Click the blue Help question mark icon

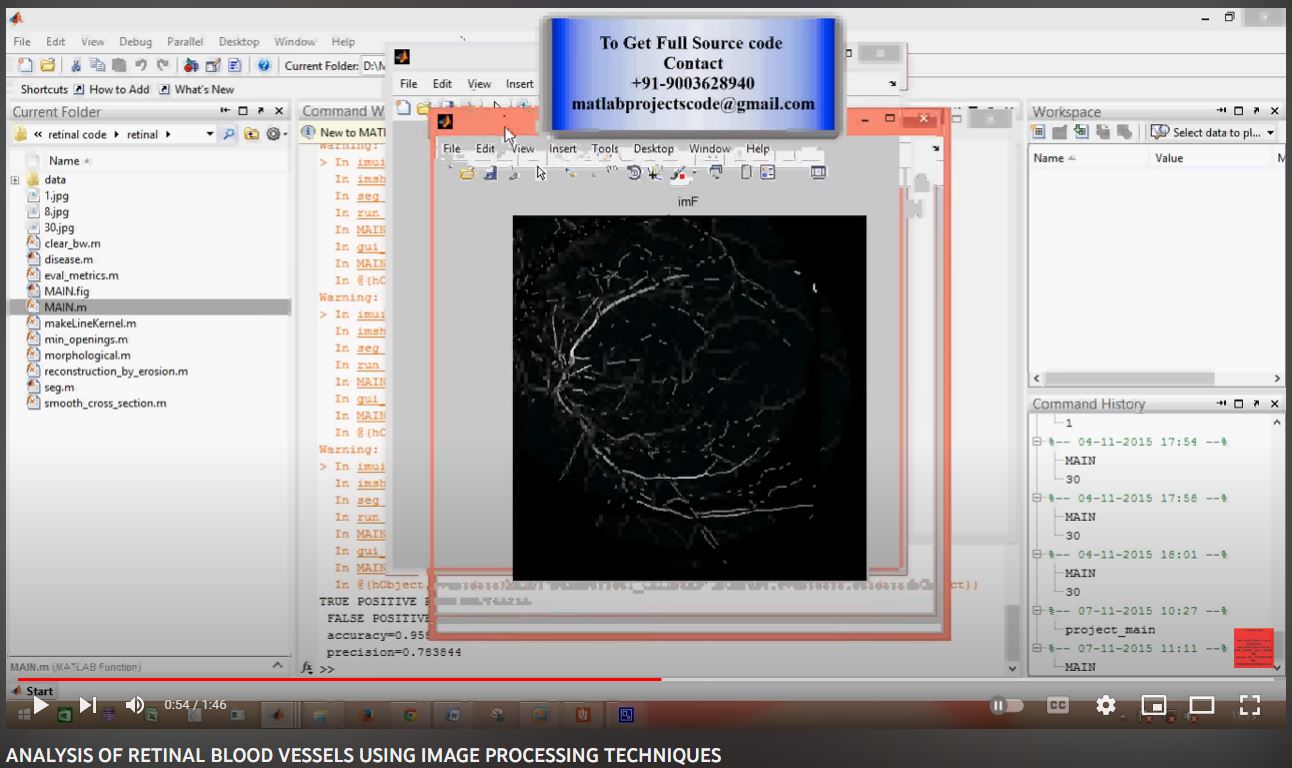264,66
